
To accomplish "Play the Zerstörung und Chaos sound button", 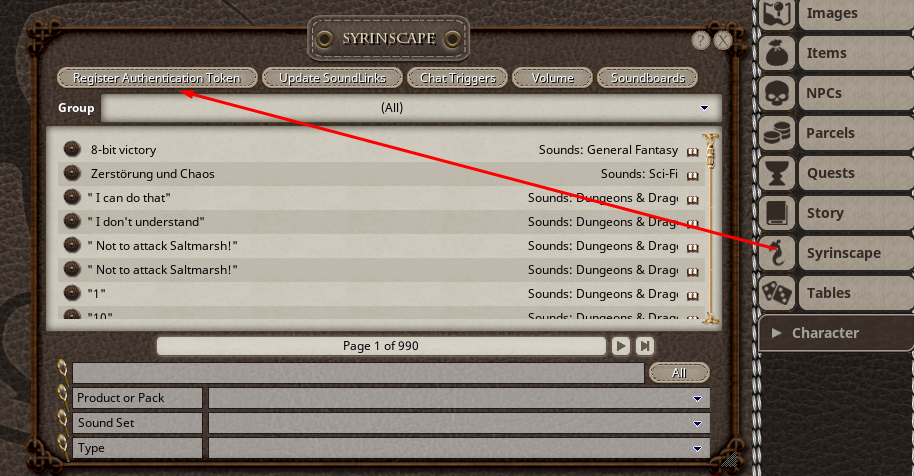I will pyautogui.click(x=72, y=173).
